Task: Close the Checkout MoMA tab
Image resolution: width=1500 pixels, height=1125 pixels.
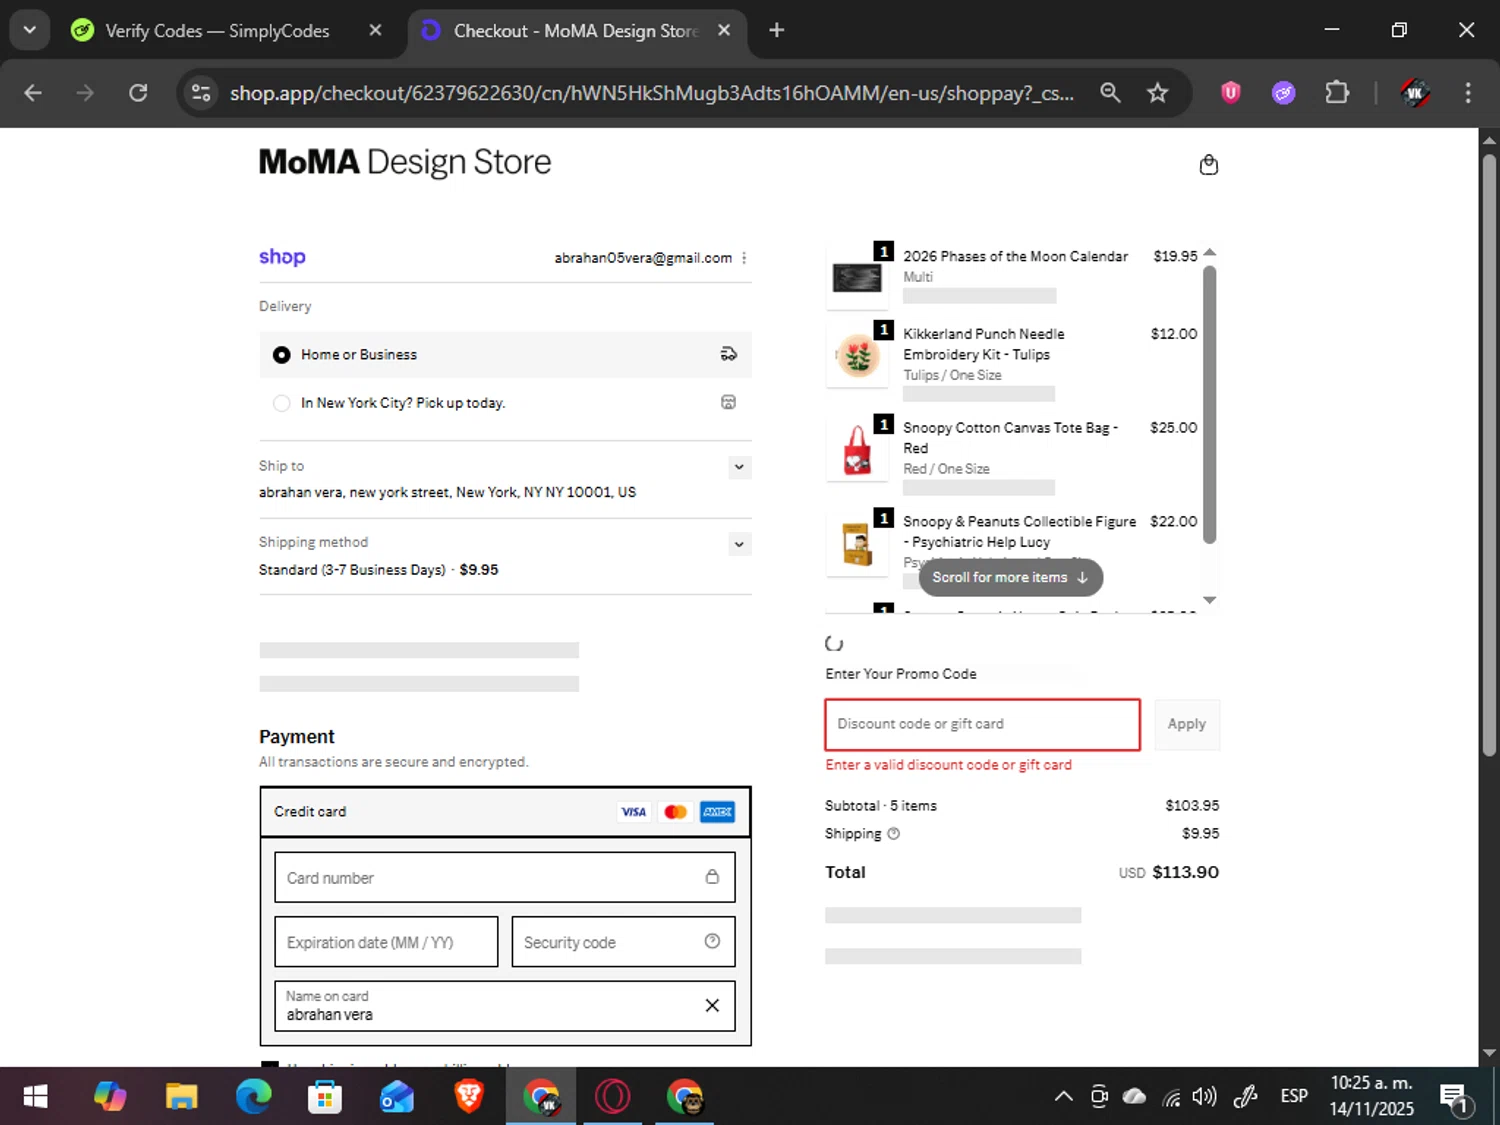Action: click(724, 30)
